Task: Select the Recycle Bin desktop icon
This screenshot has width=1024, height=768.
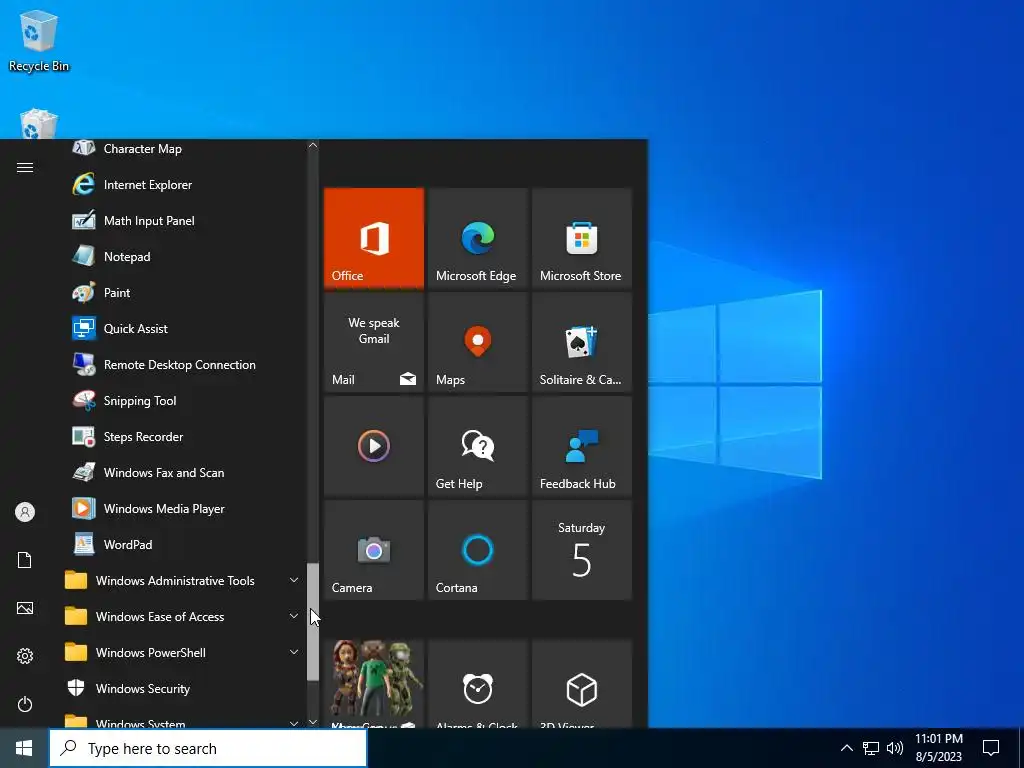Action: point(39,40)
